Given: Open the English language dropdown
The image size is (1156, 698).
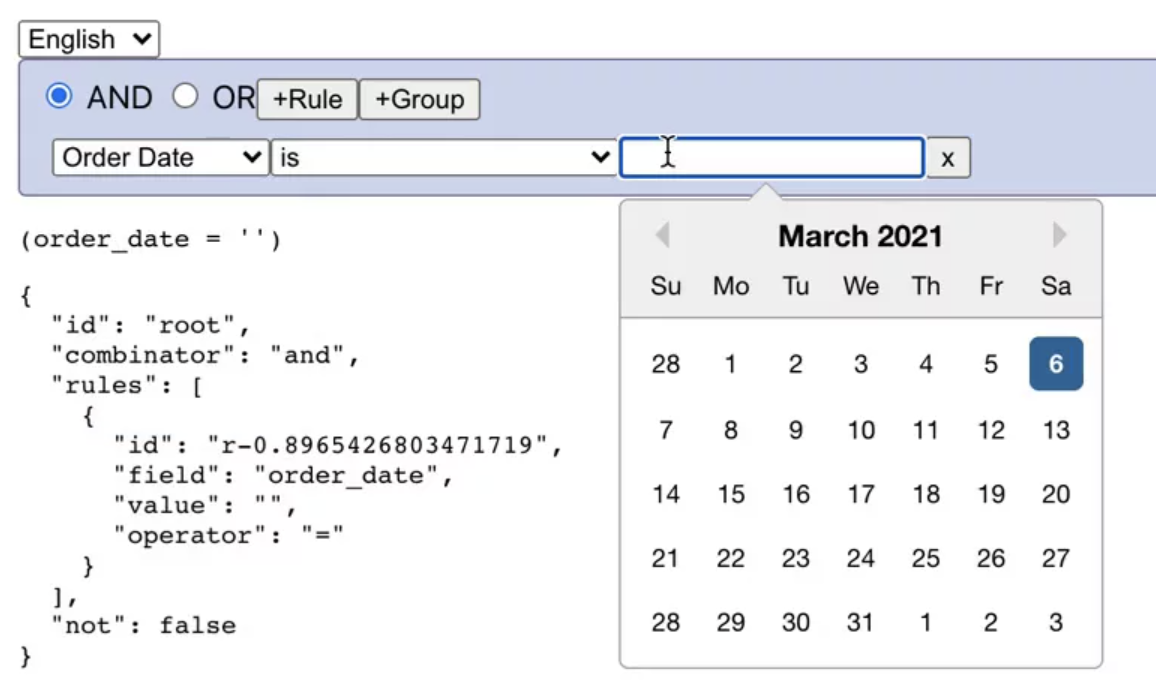Looking at the screenshot, I should tap(88, 39).
